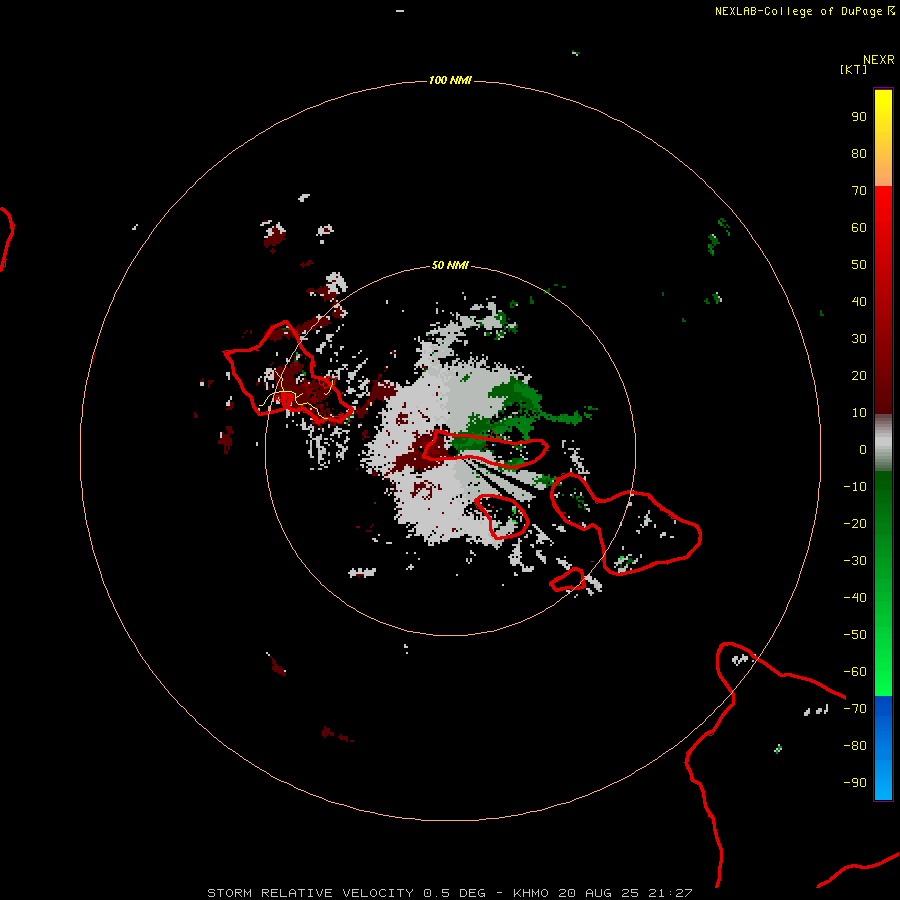Click the -30 value on the velocity scale

[855, 561]
